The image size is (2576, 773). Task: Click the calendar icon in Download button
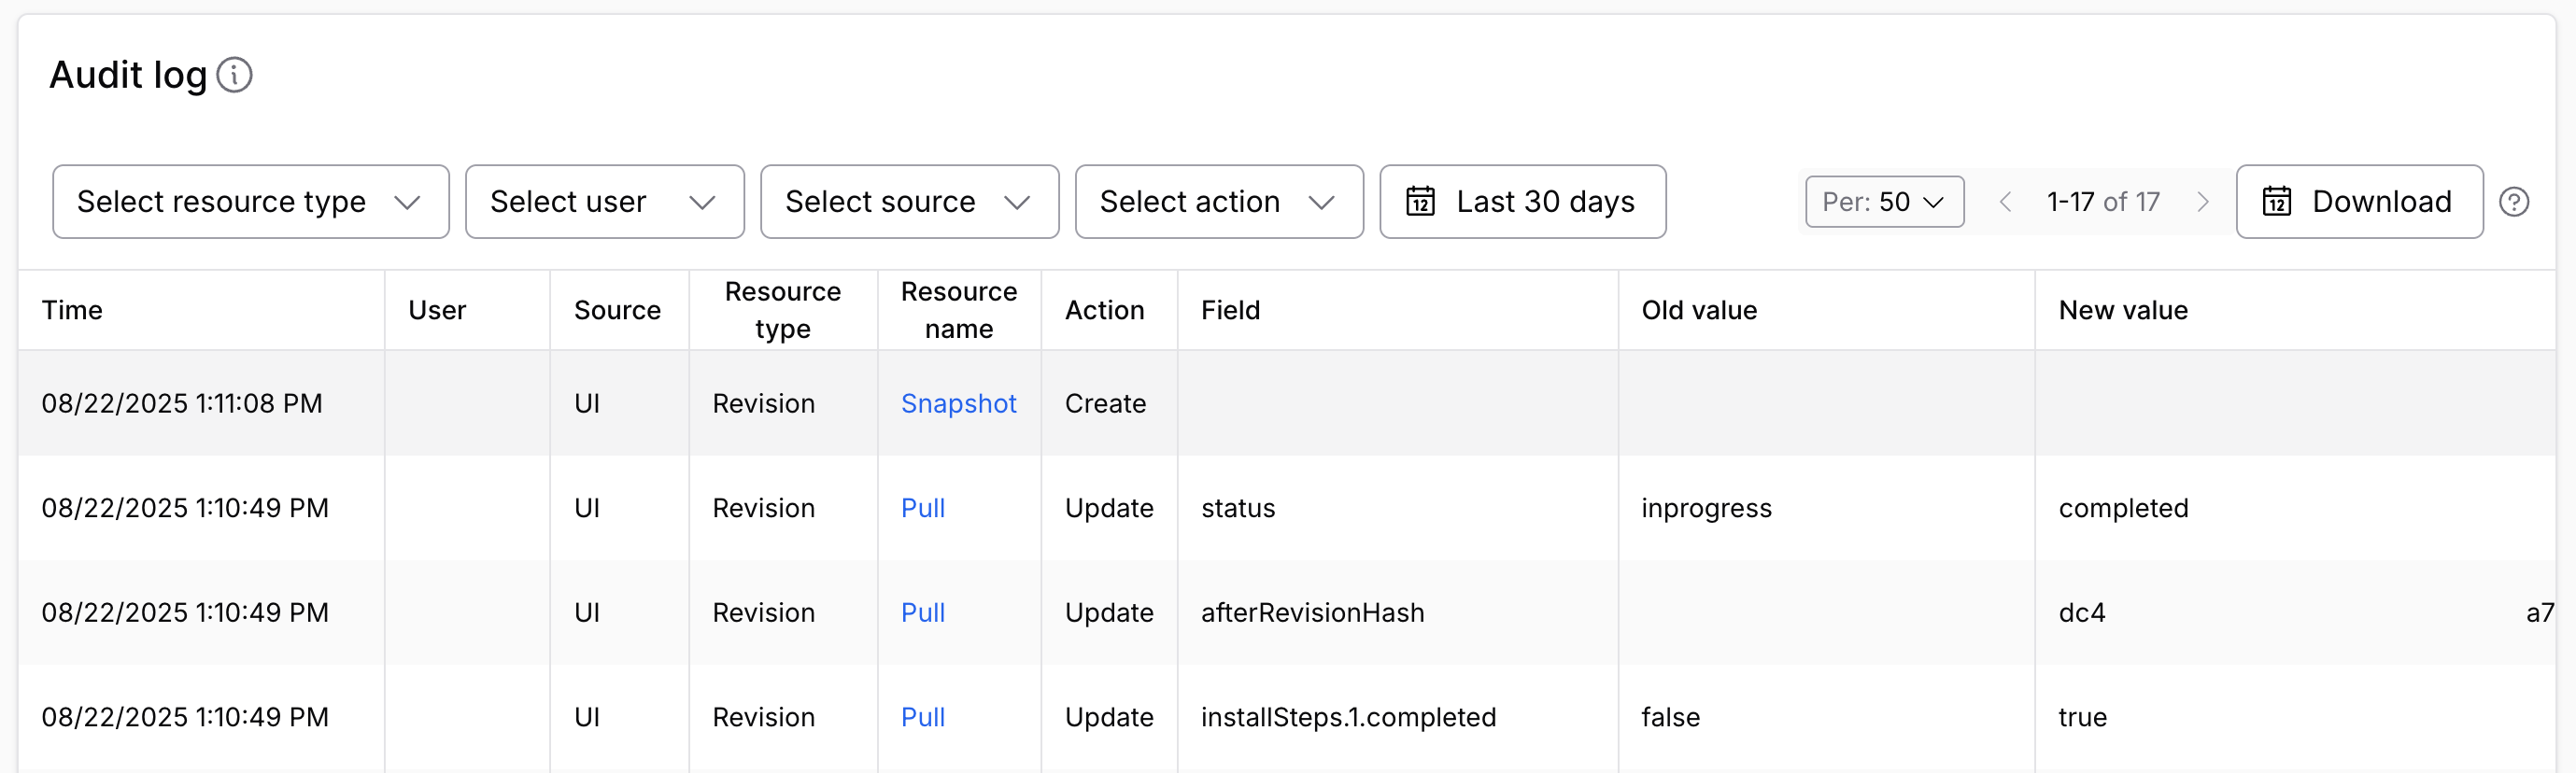coord(2277,202)
